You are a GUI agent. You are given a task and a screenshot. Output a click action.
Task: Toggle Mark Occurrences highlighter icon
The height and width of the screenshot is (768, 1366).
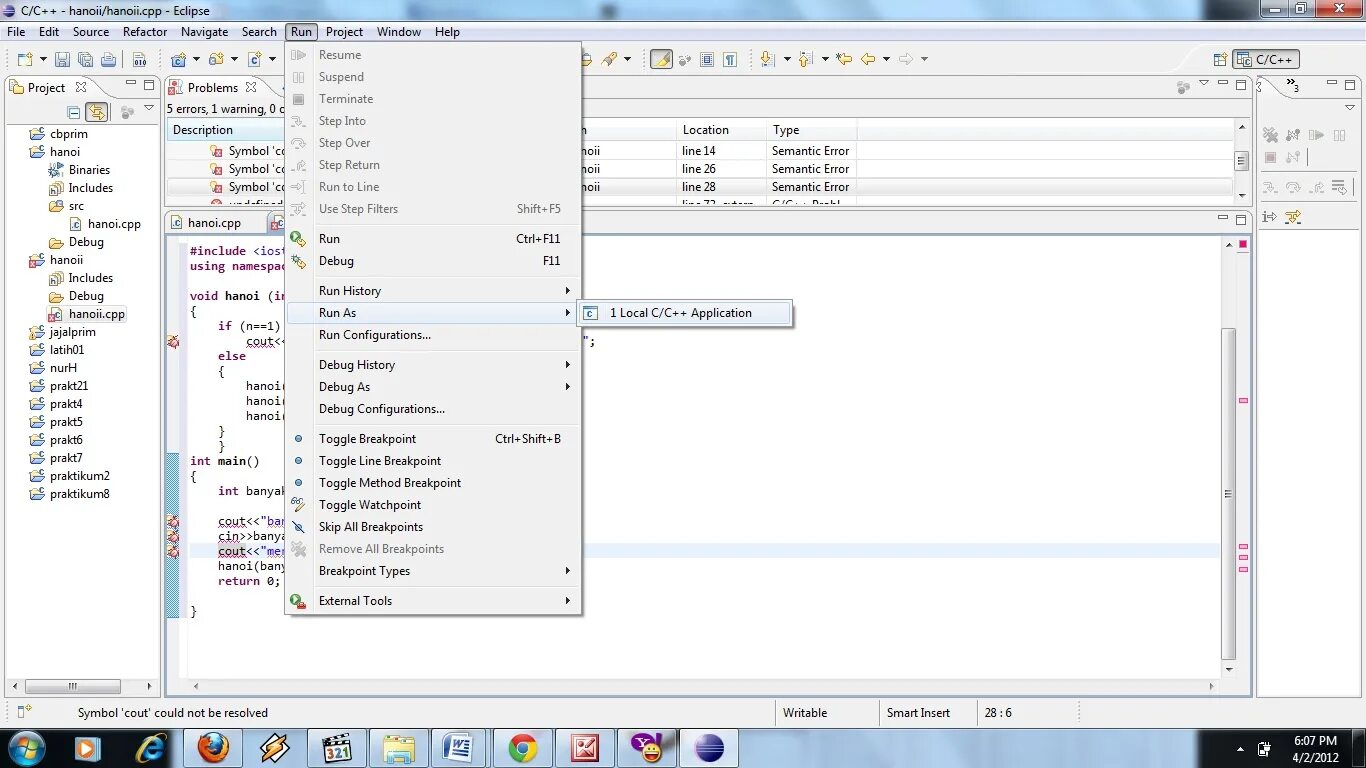pyautogui.click(x=661, y=59)
